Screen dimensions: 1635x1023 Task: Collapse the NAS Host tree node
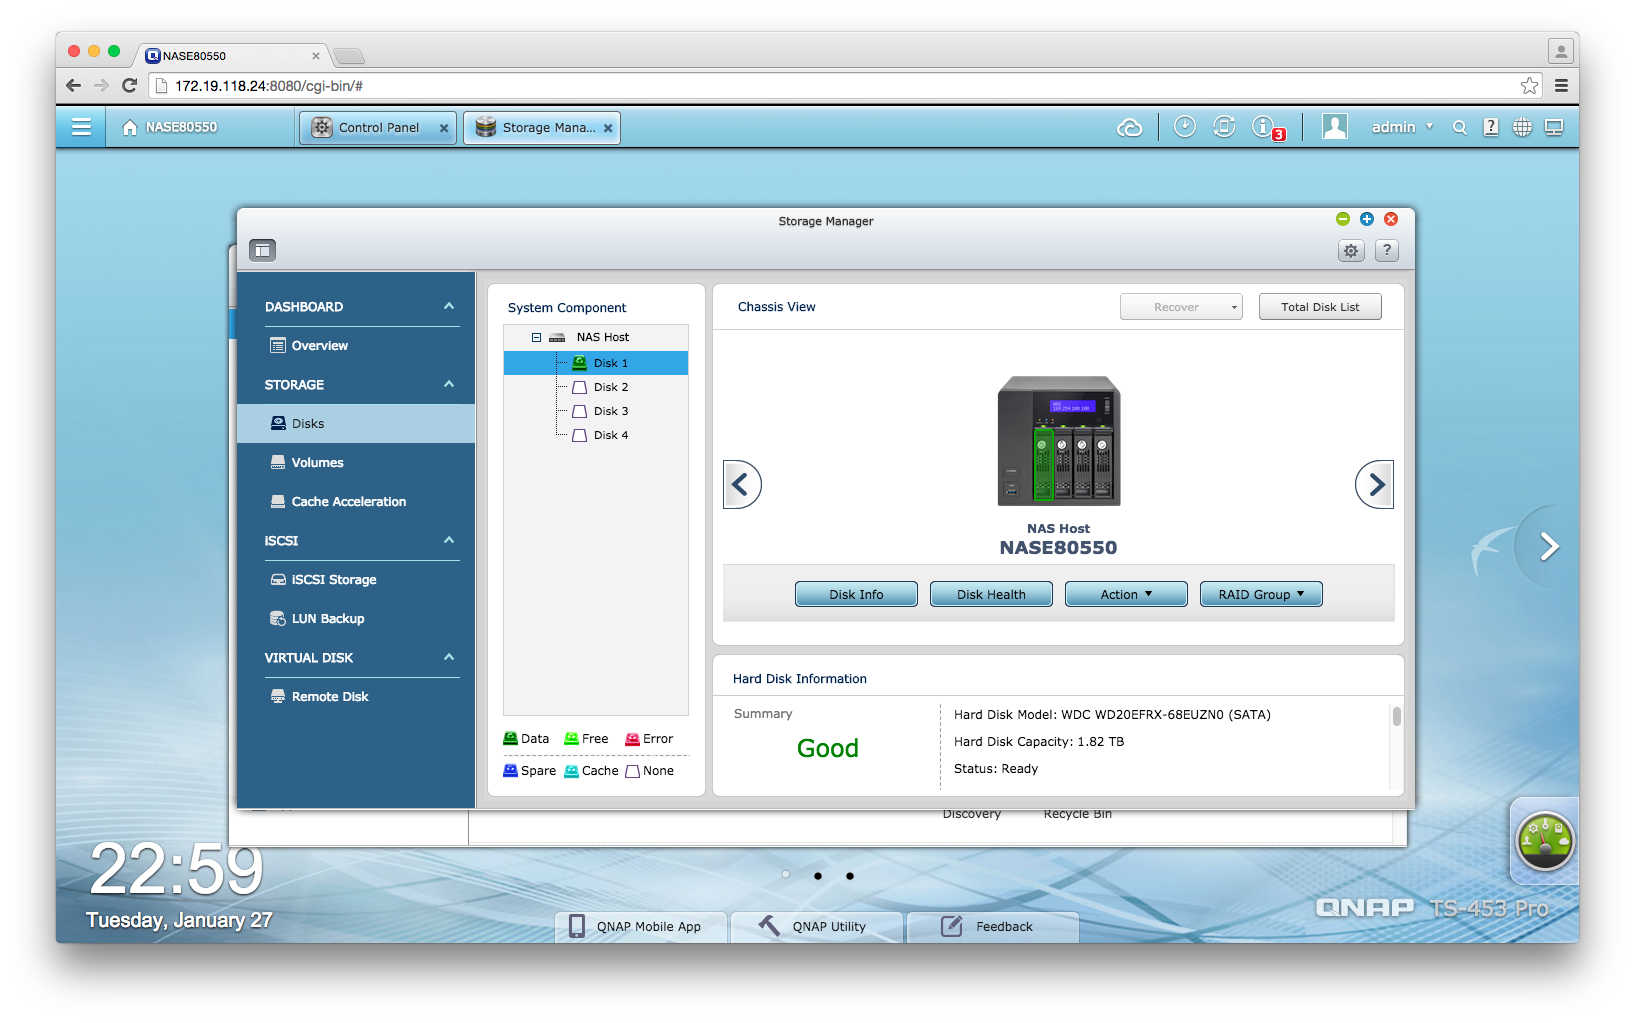point(536,338)
